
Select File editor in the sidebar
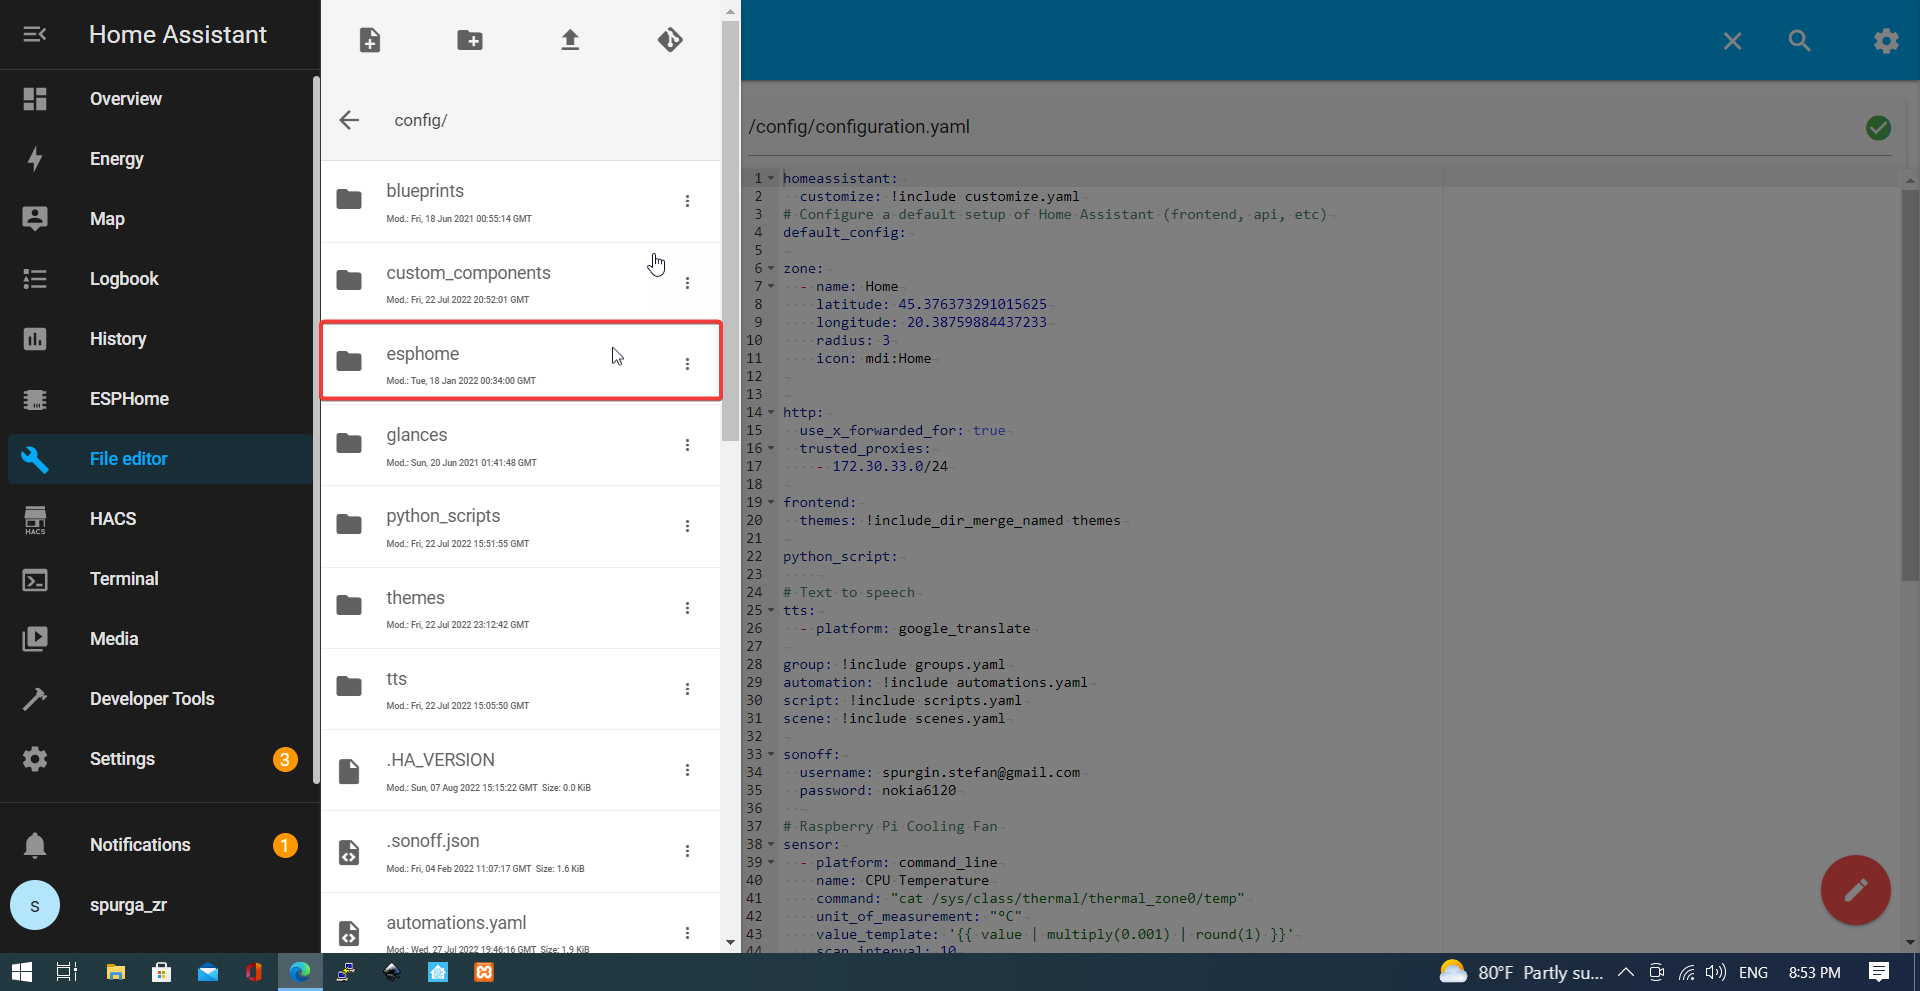tap(160, 459)
